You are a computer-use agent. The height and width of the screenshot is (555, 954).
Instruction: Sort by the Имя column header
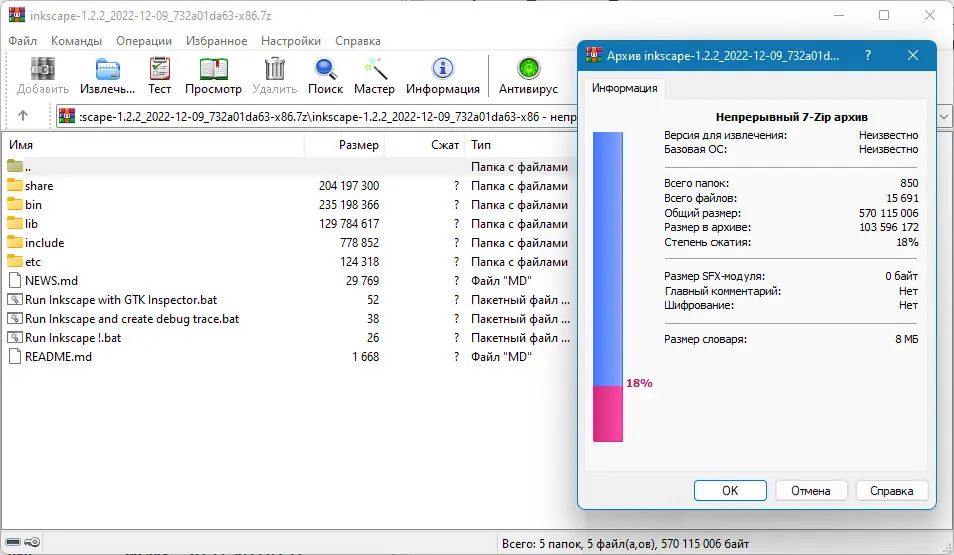(x=152, y=145)
